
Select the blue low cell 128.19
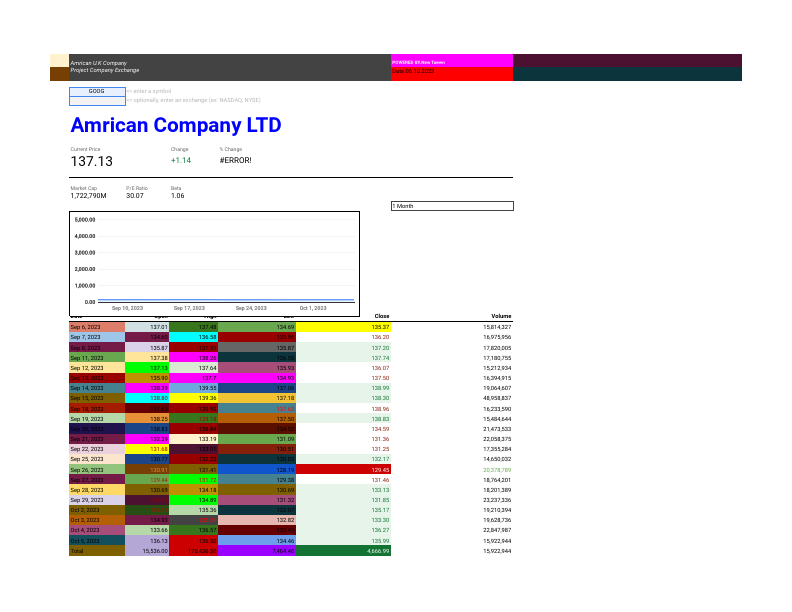point(257,470)
